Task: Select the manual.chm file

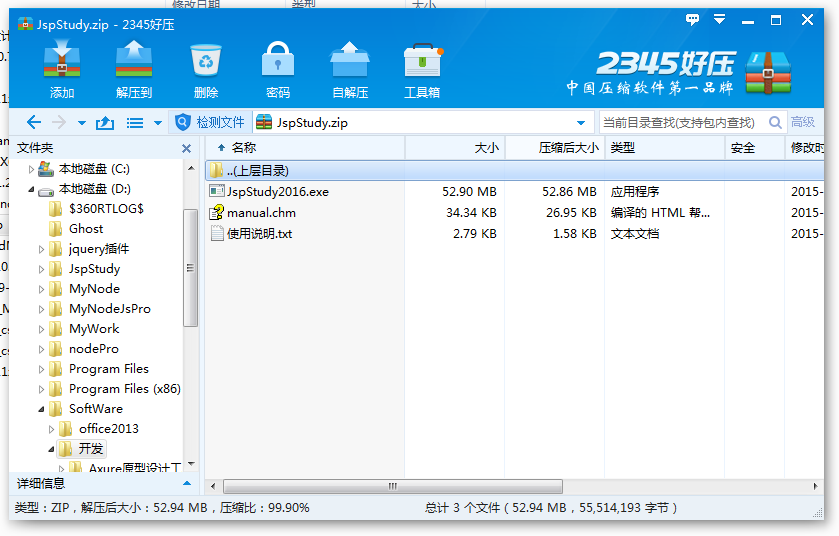Action: click(261, 213)
